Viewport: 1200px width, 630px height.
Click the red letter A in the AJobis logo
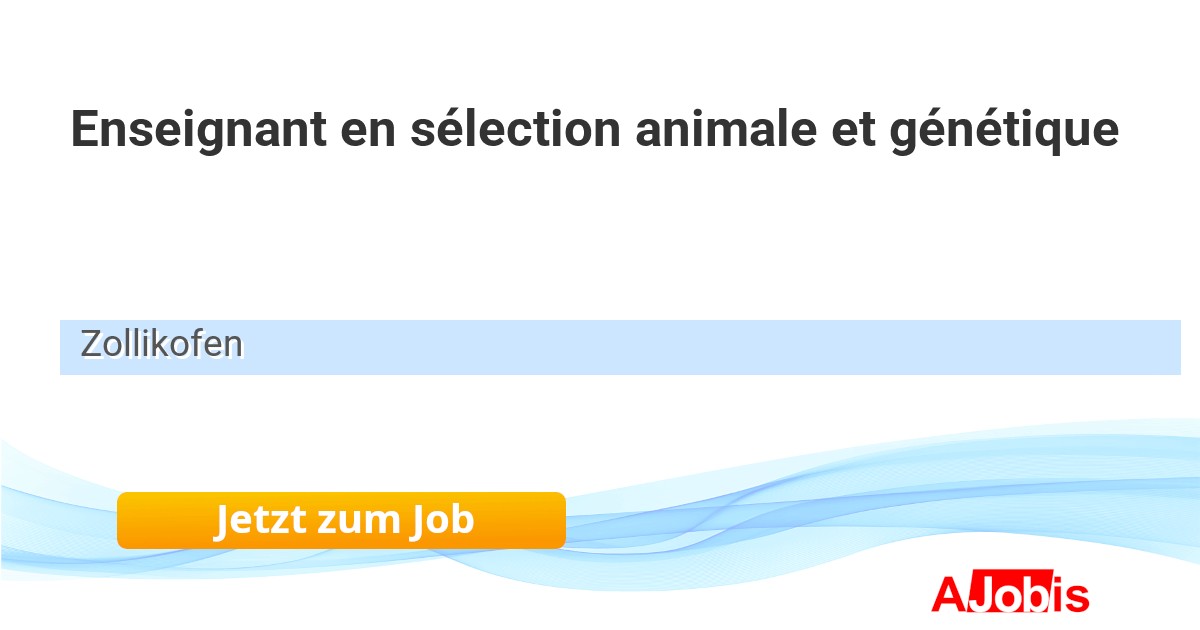click(948, 595)
